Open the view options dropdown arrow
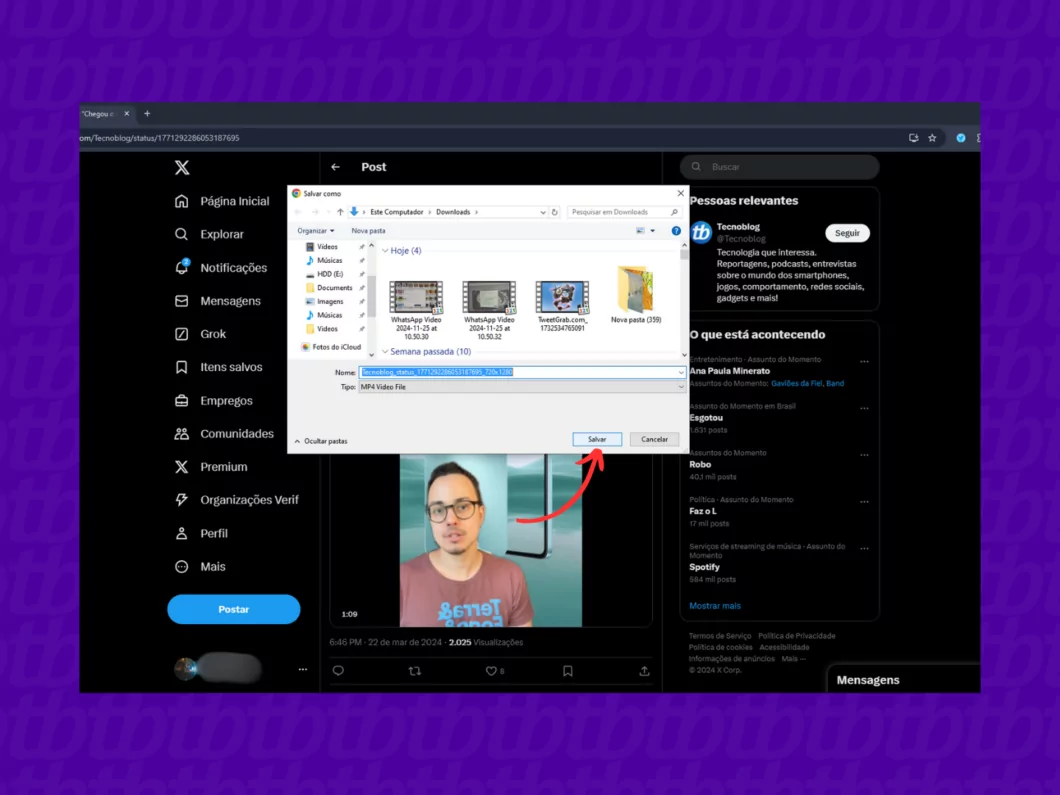 pyautogui.click(x=652, y=231)
